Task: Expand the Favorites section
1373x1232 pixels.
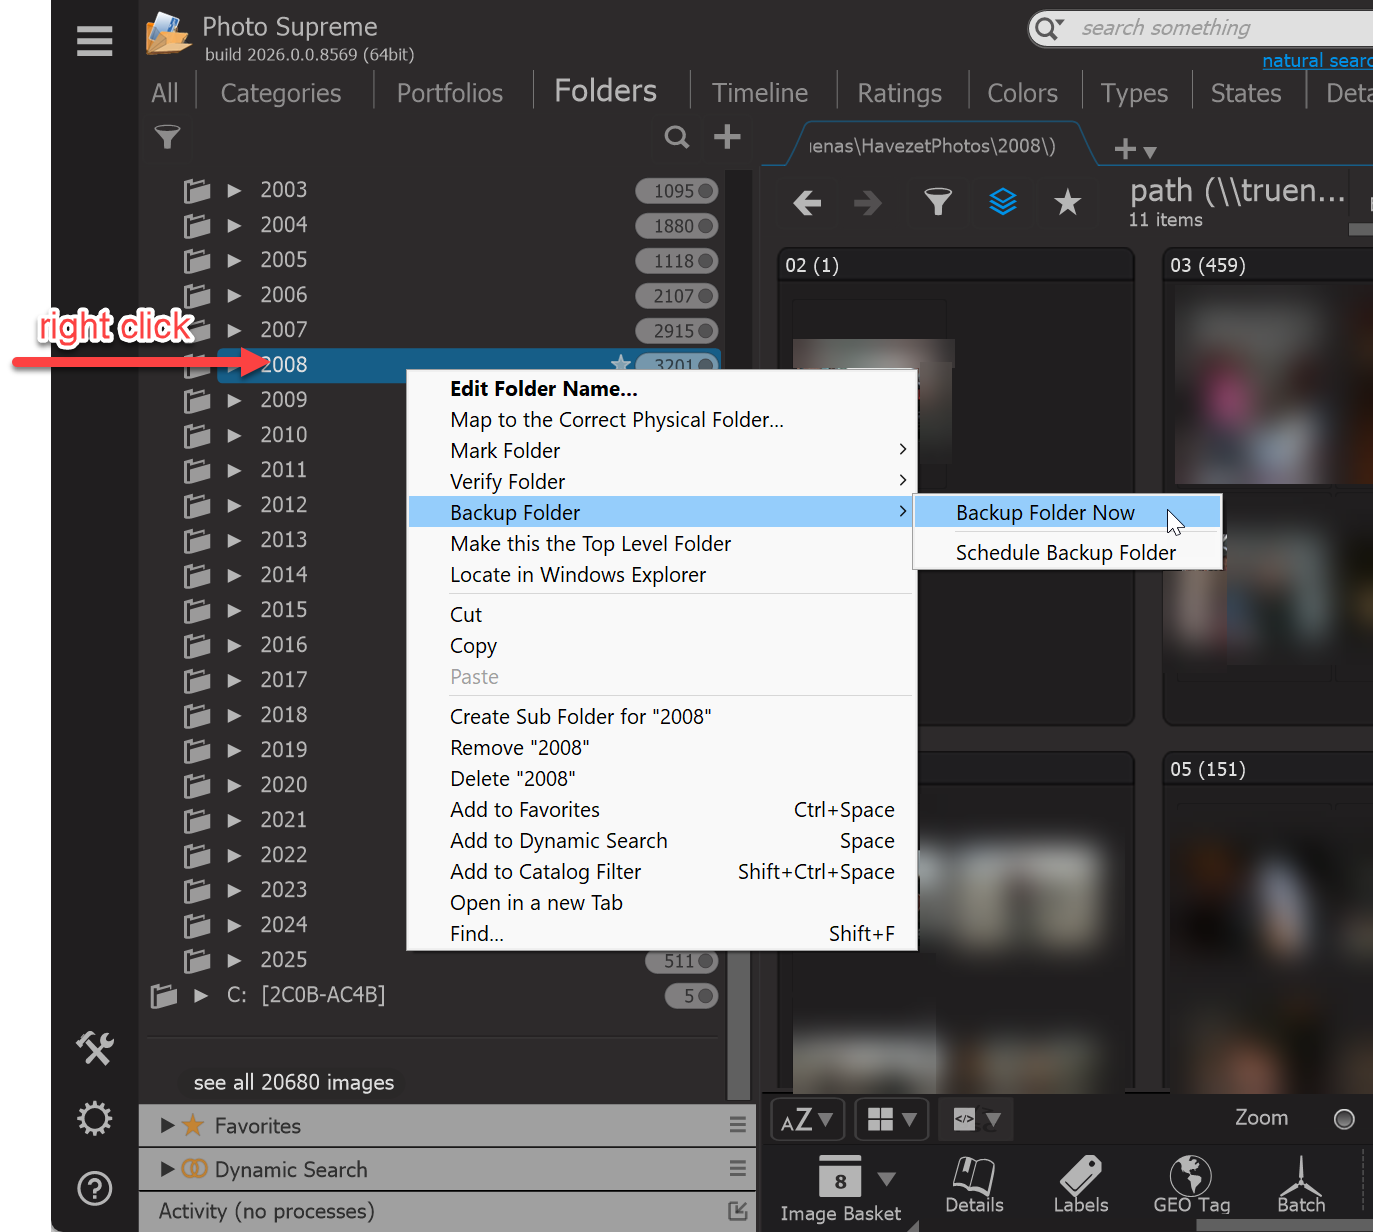Action: coord(168,1125)
